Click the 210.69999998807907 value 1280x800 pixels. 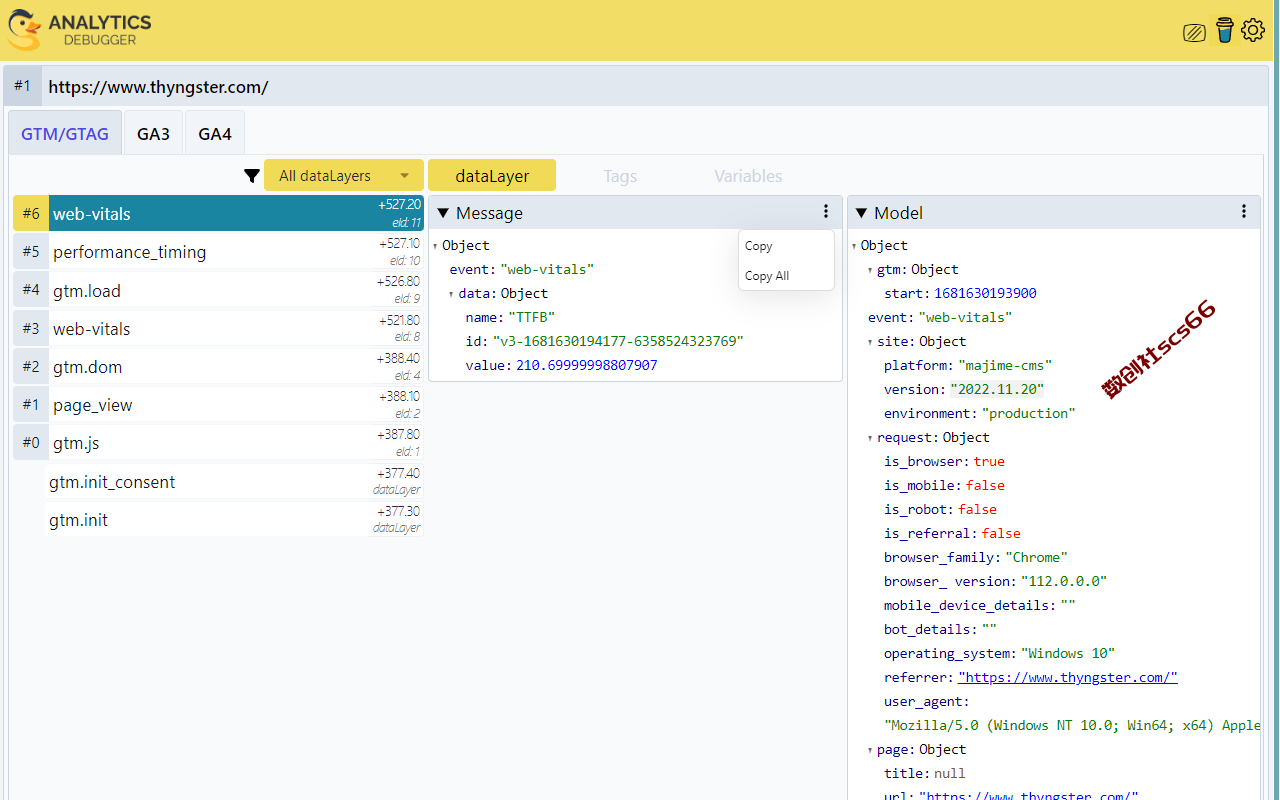click(x=587, y=365)
